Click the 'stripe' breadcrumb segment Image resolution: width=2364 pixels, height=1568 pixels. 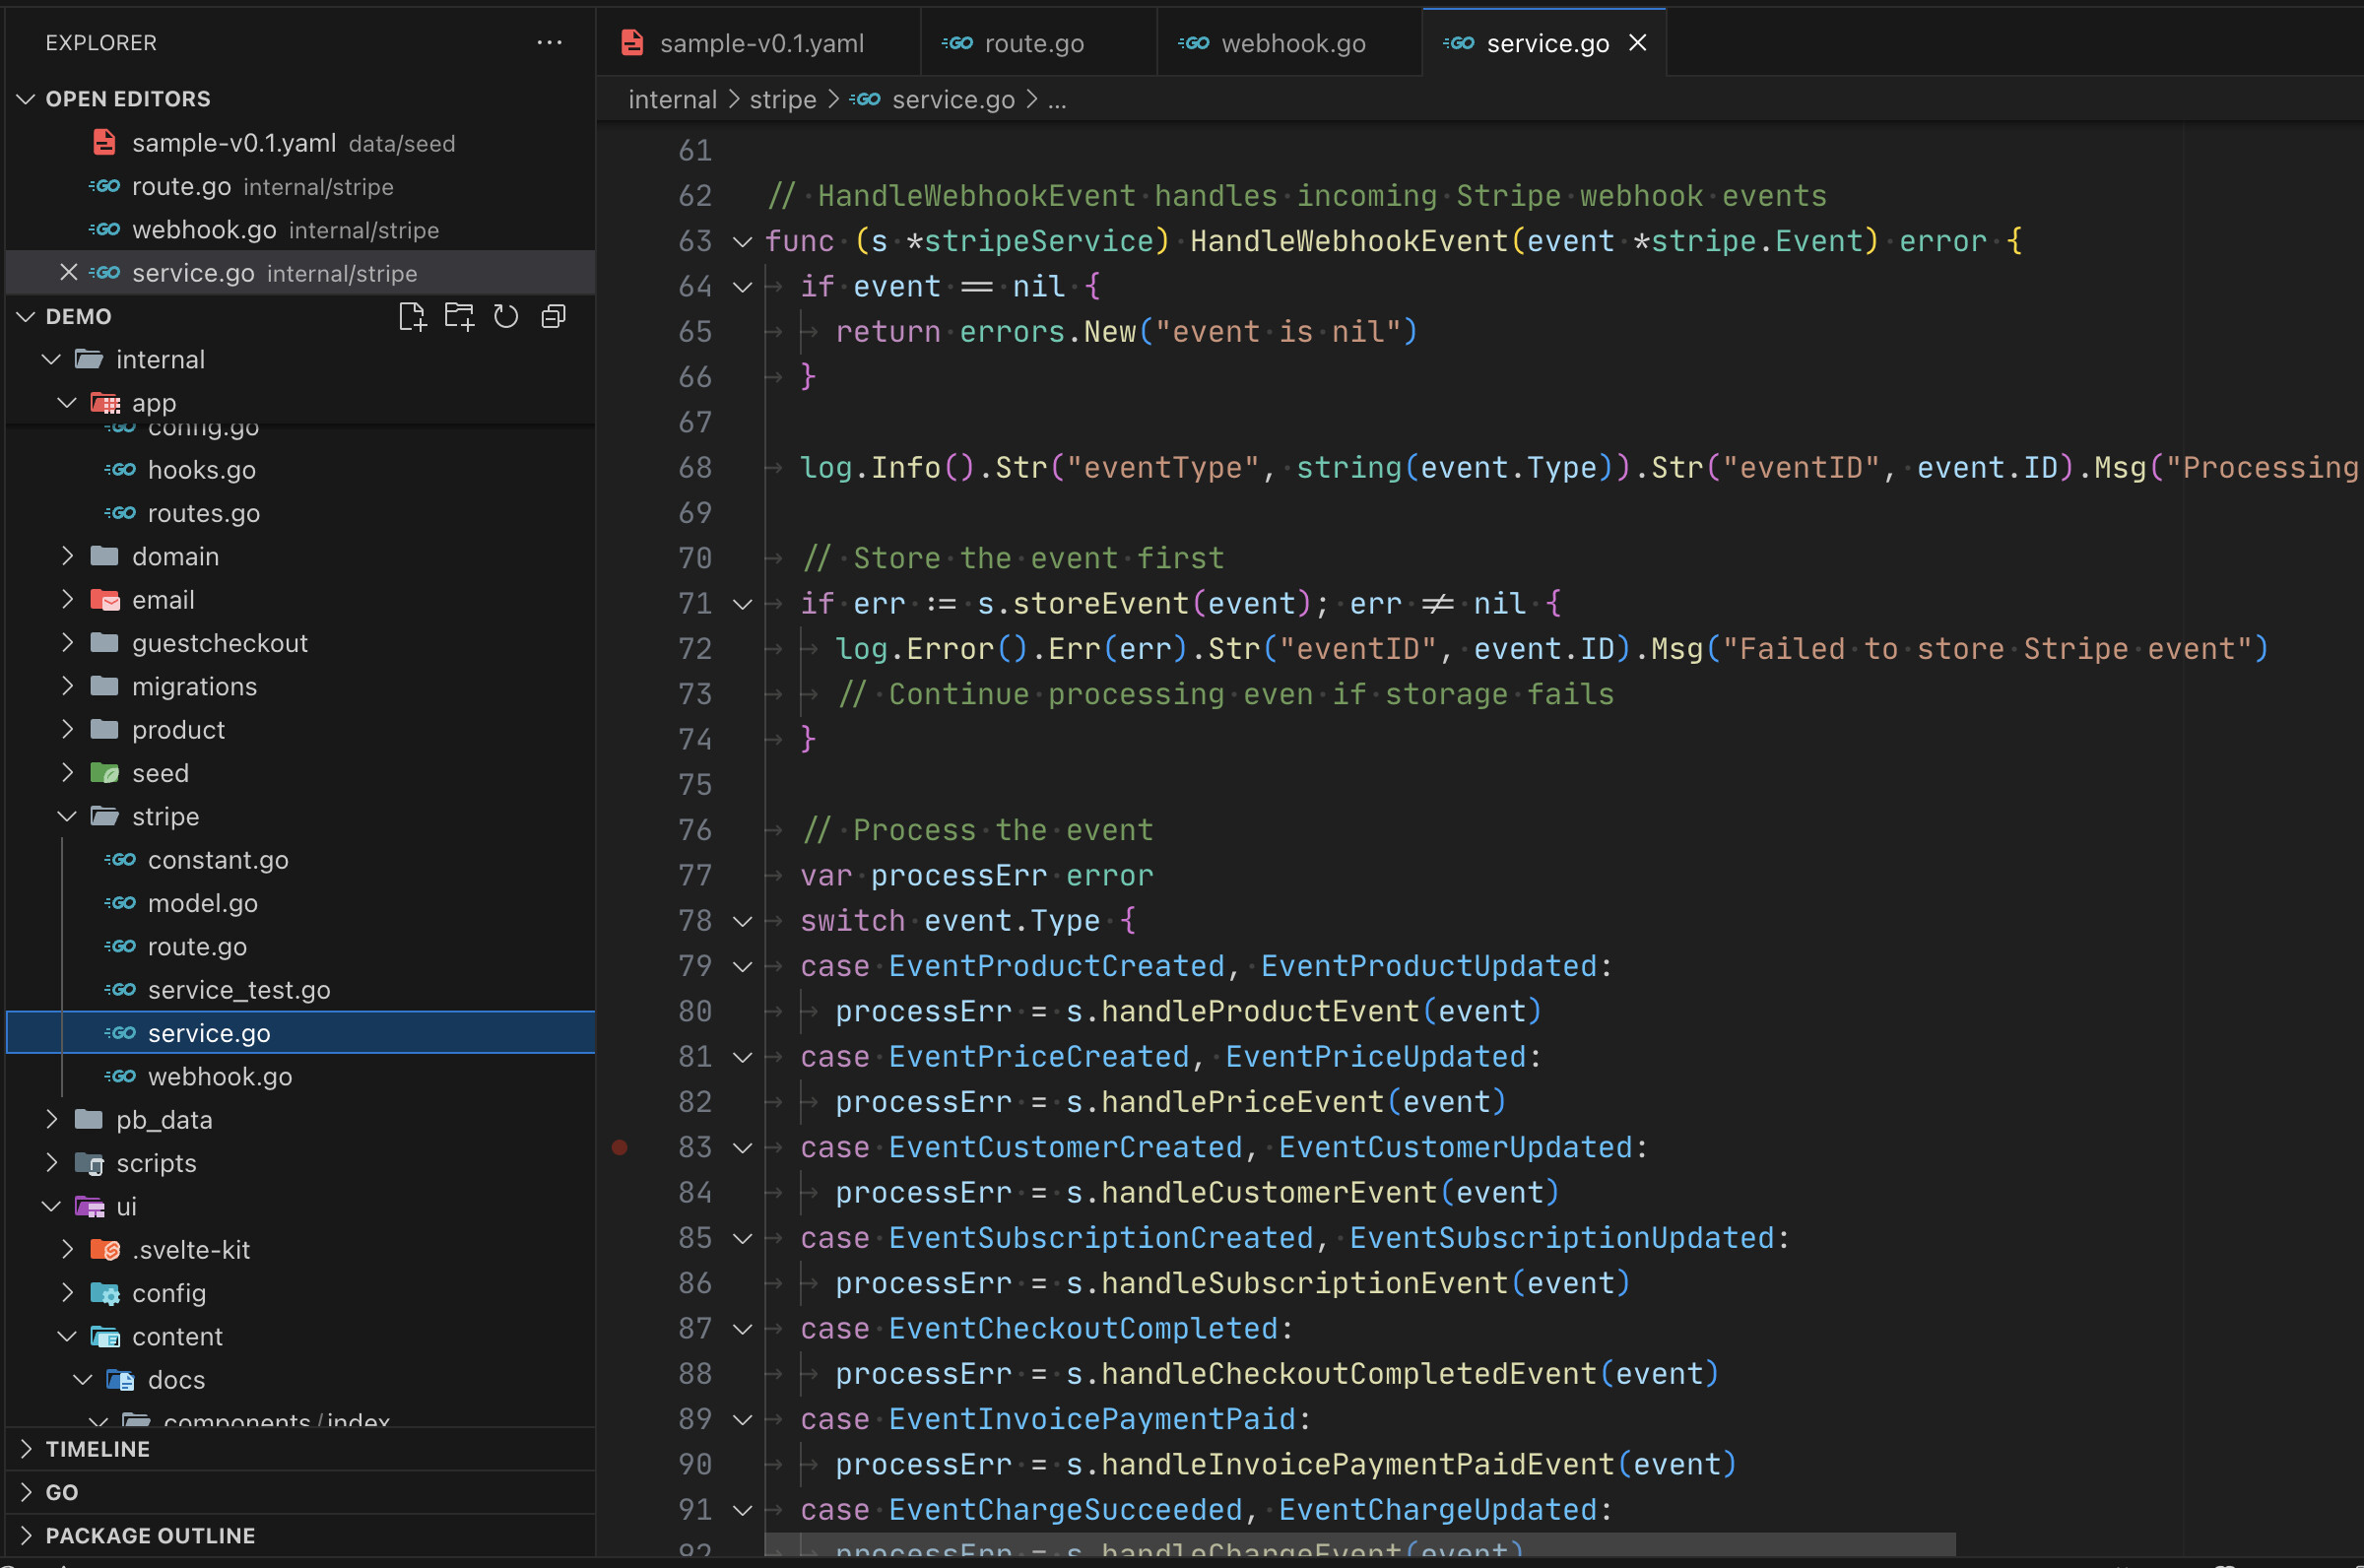click(x=783, y=100)
